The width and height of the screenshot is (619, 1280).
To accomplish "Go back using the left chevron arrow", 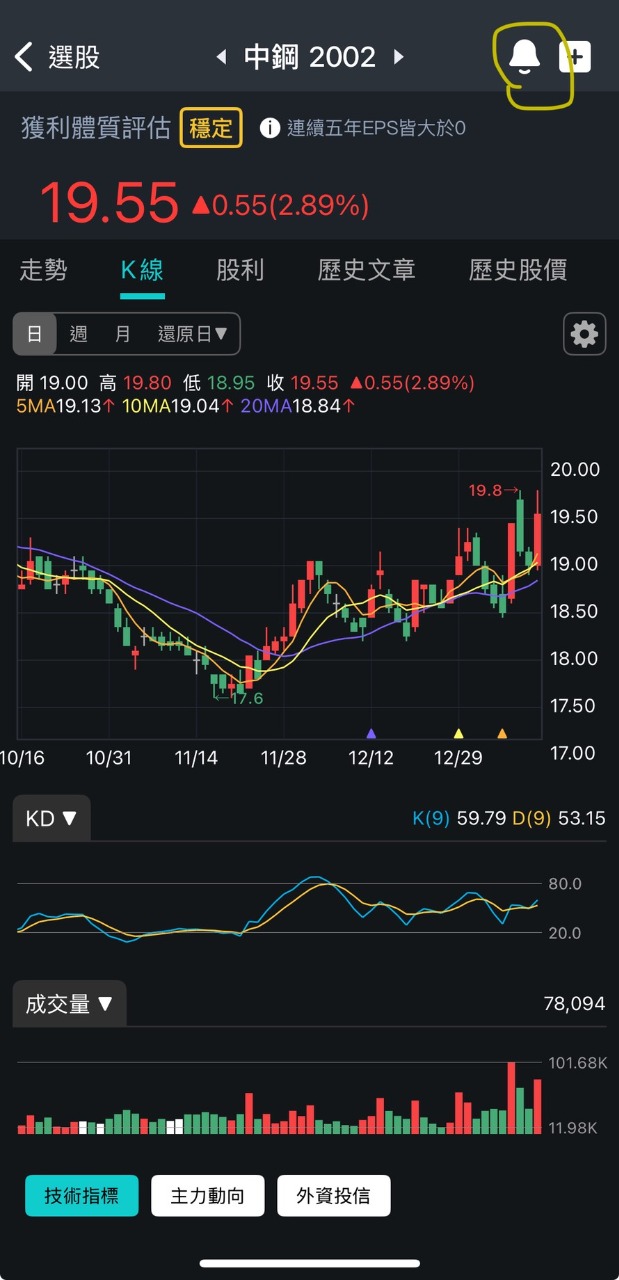I will [25, 57].
